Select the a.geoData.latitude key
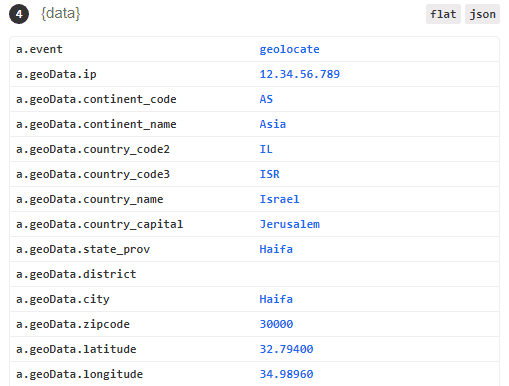This screenshot has width=509, height=386. (x=76, y=349)
